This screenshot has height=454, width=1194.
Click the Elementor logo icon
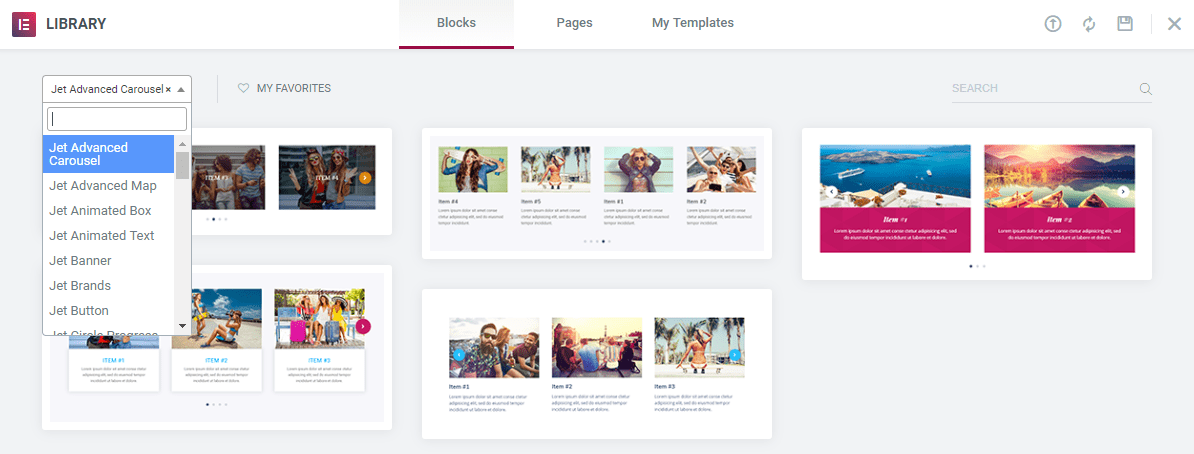24,23
